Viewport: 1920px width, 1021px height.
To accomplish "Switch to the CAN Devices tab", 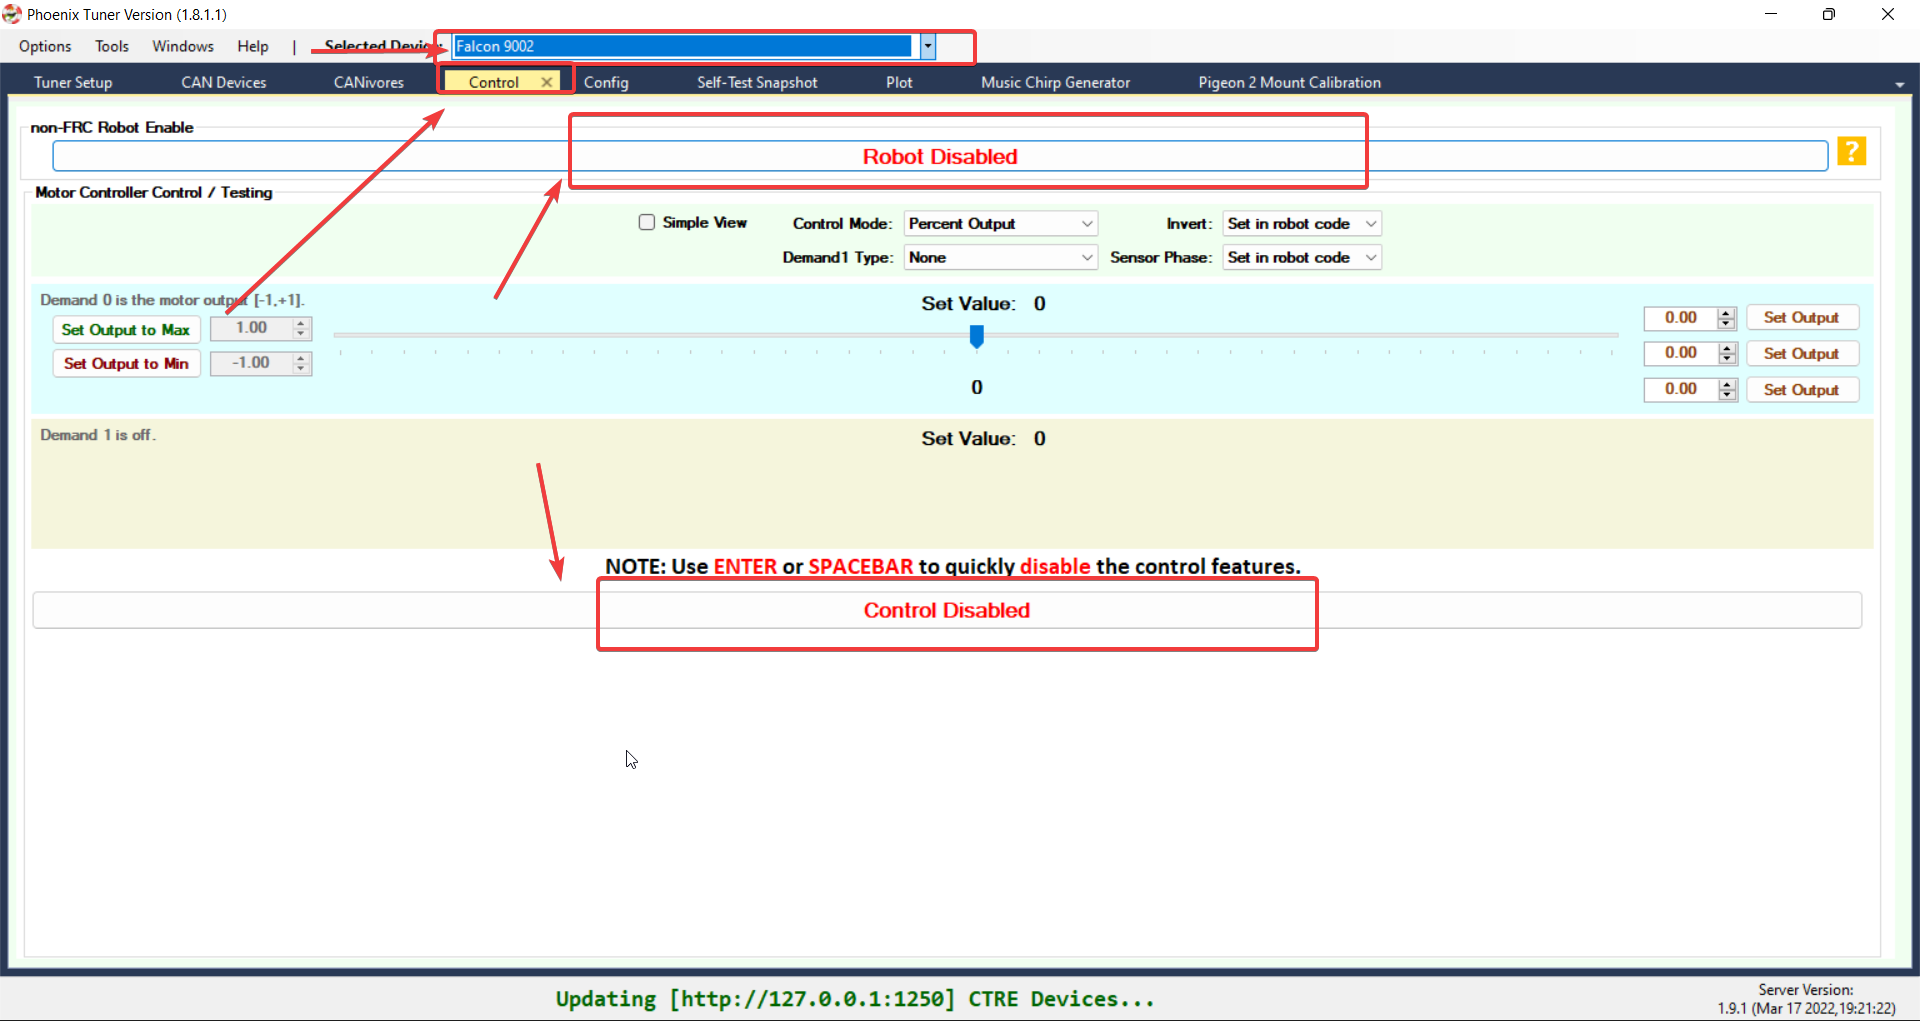I will tap(224, 82).
